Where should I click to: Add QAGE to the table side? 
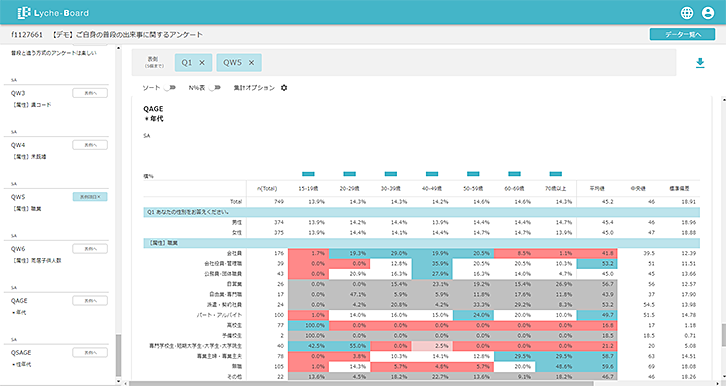coord(90,300)
